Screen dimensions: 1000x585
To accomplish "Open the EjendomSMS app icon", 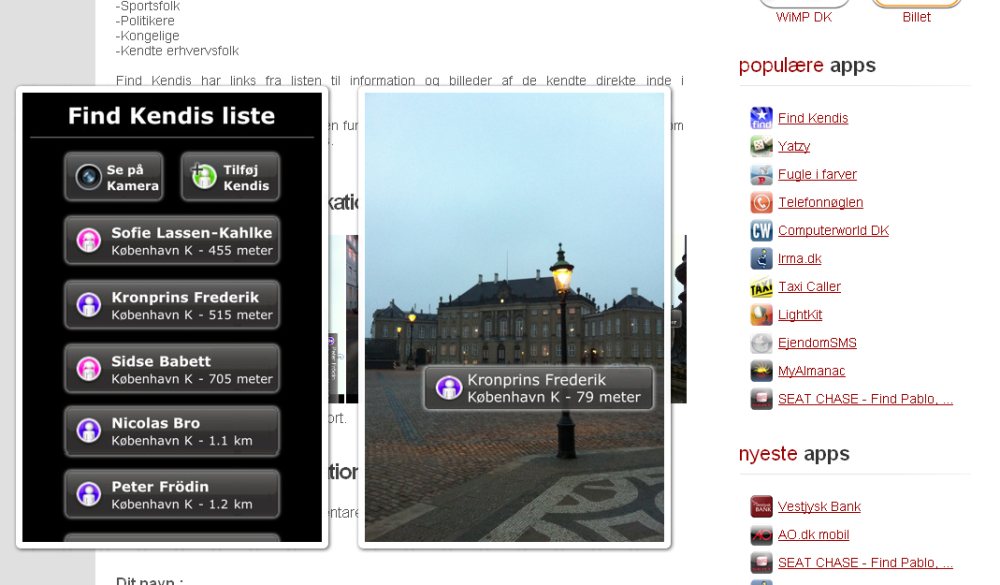I will point(761,343).
